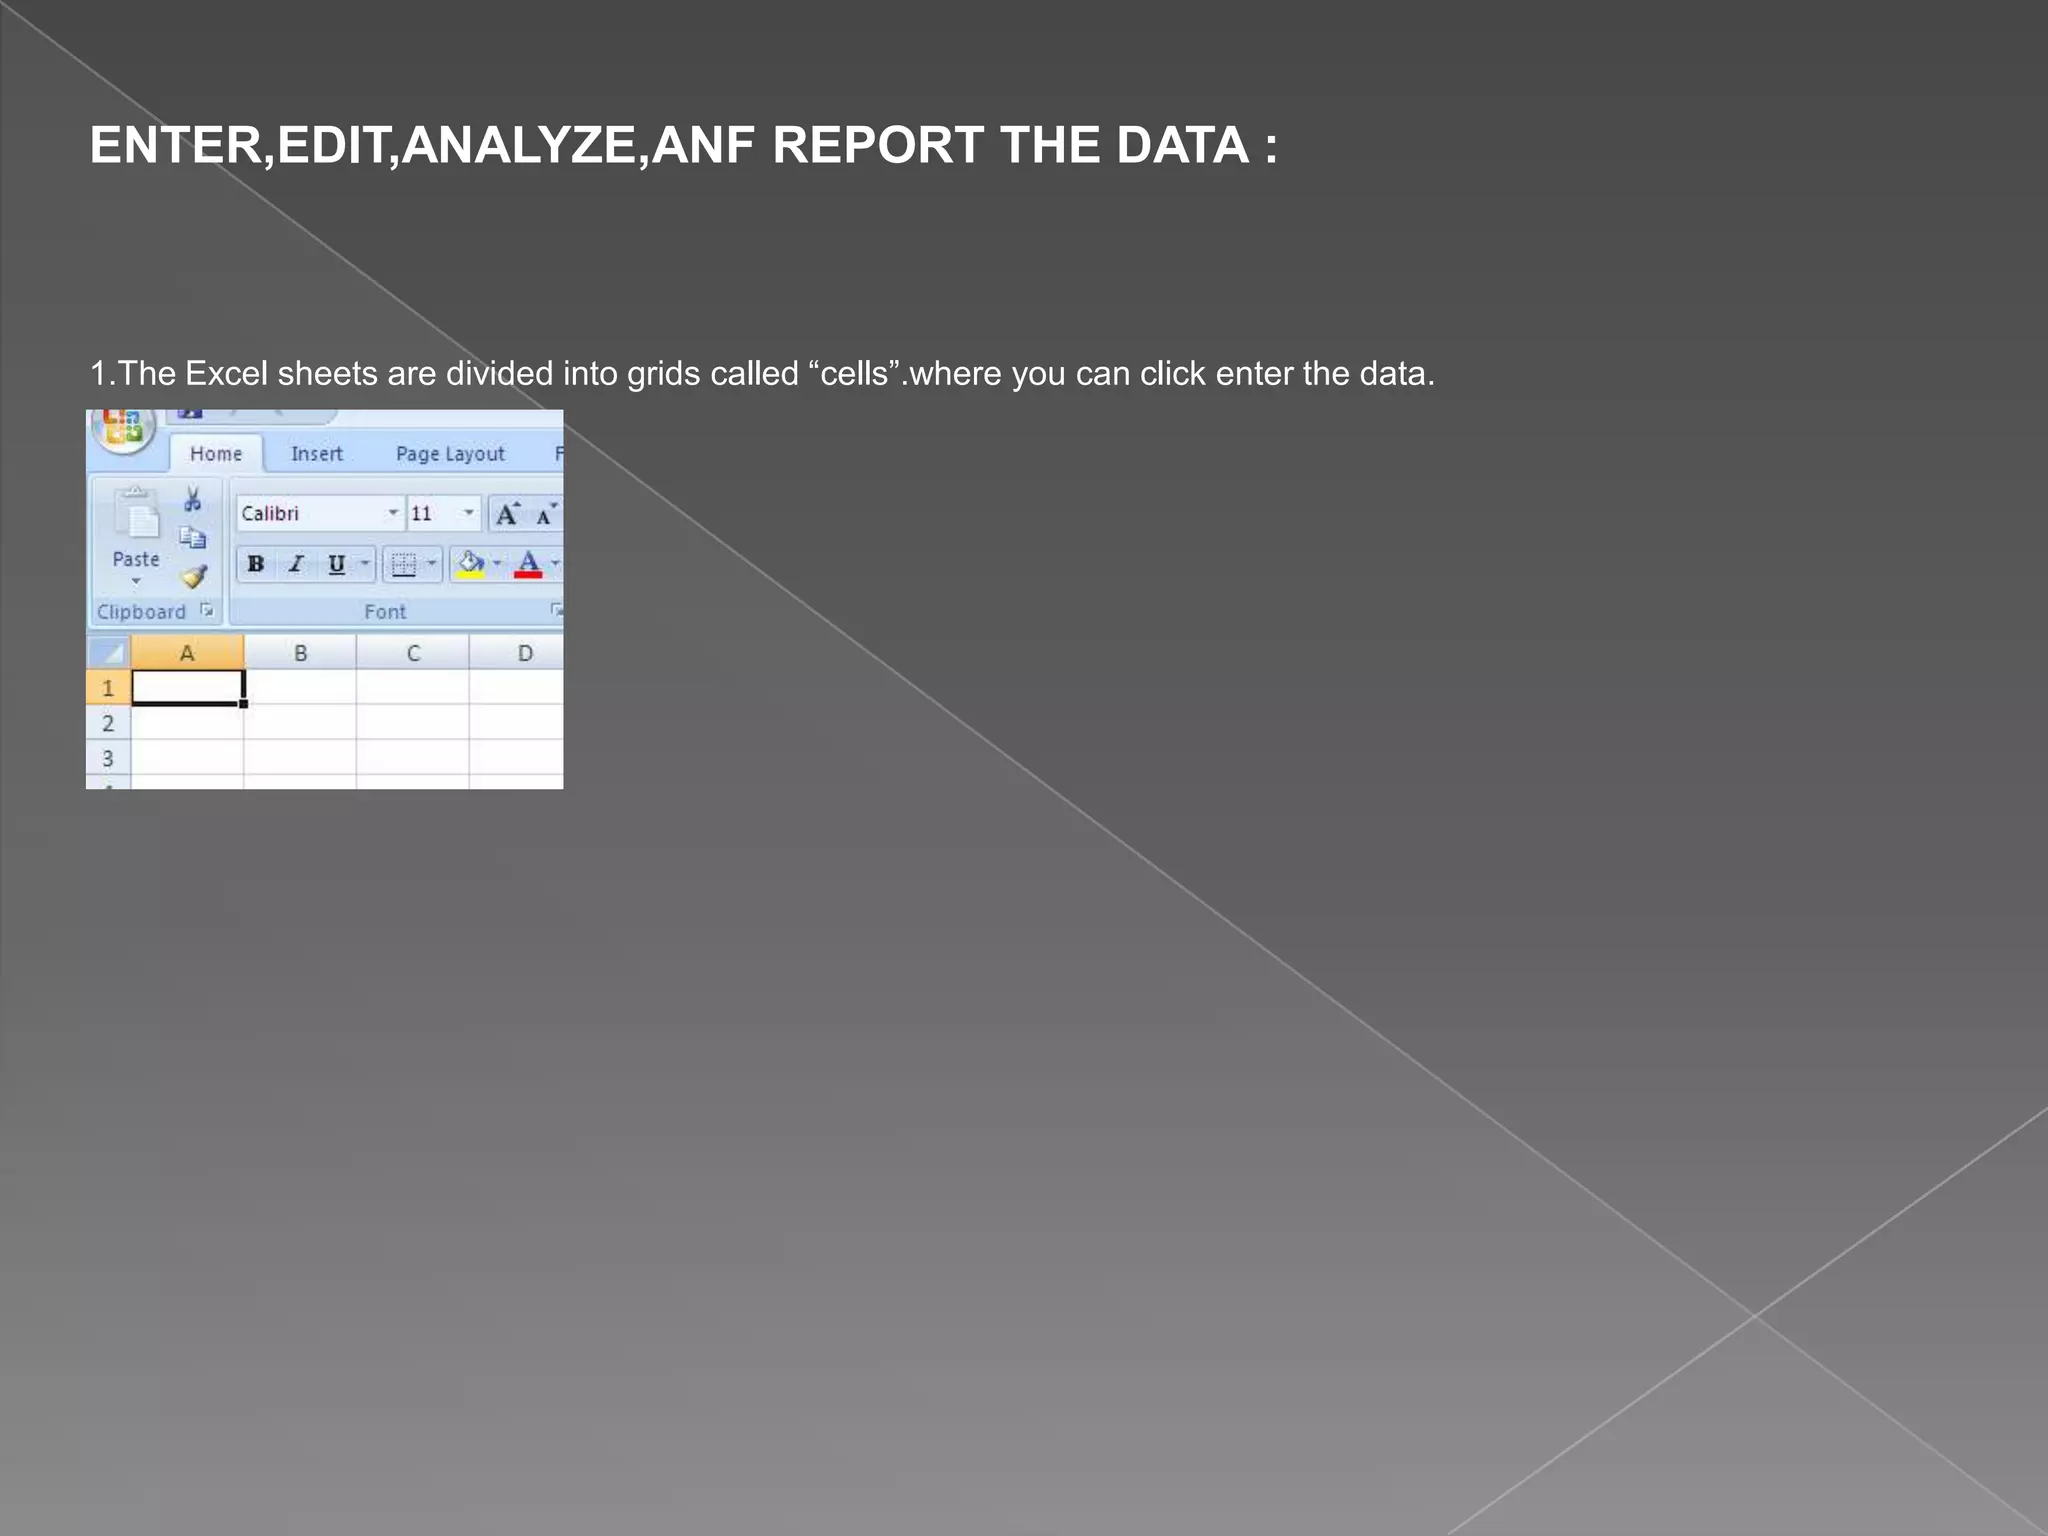Open the Calibri font name dropdown
The image size is (2048, 1536).
pos(392,513)
